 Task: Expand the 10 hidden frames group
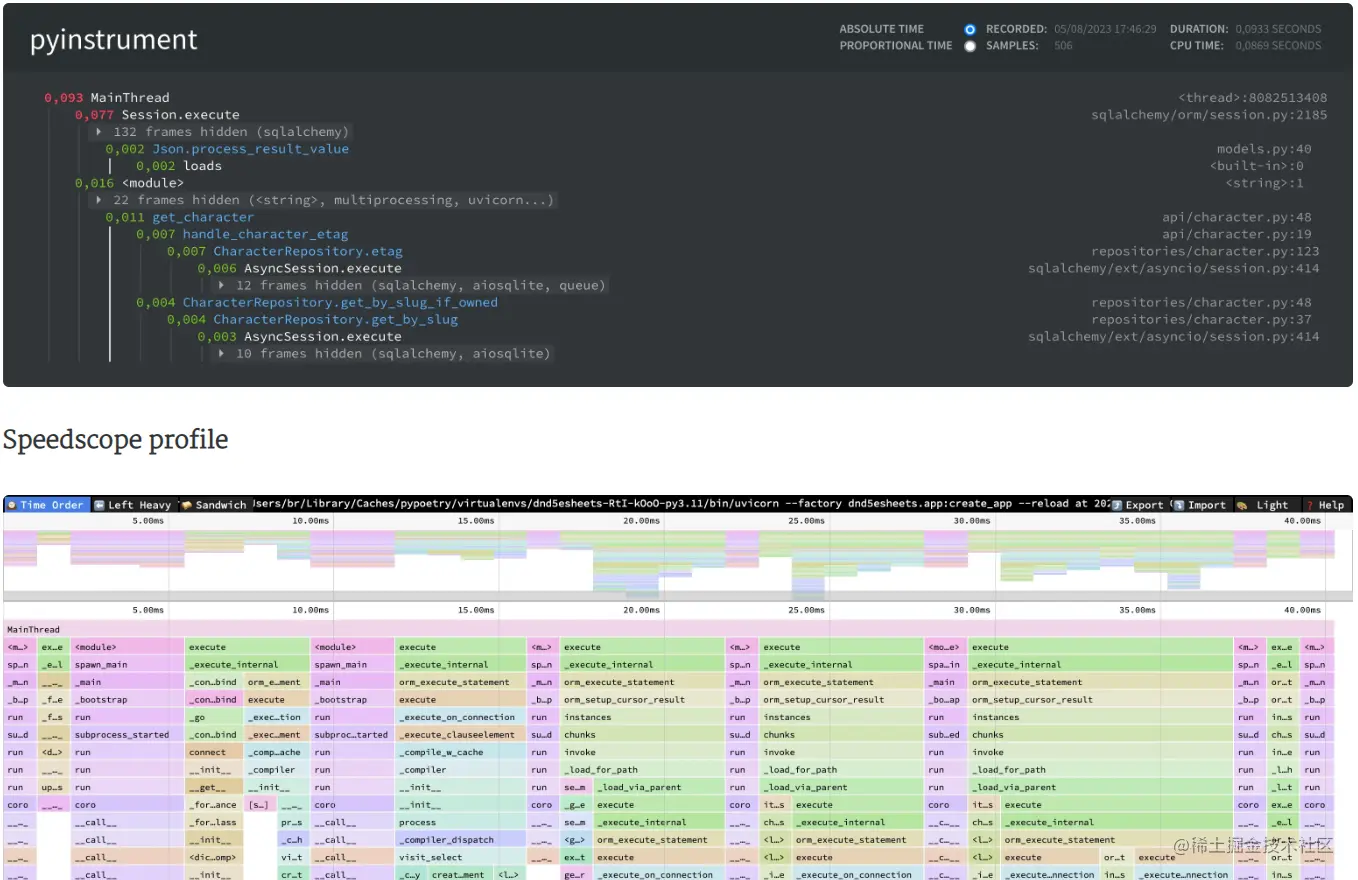pyautogui.click(x=222, y=353)
